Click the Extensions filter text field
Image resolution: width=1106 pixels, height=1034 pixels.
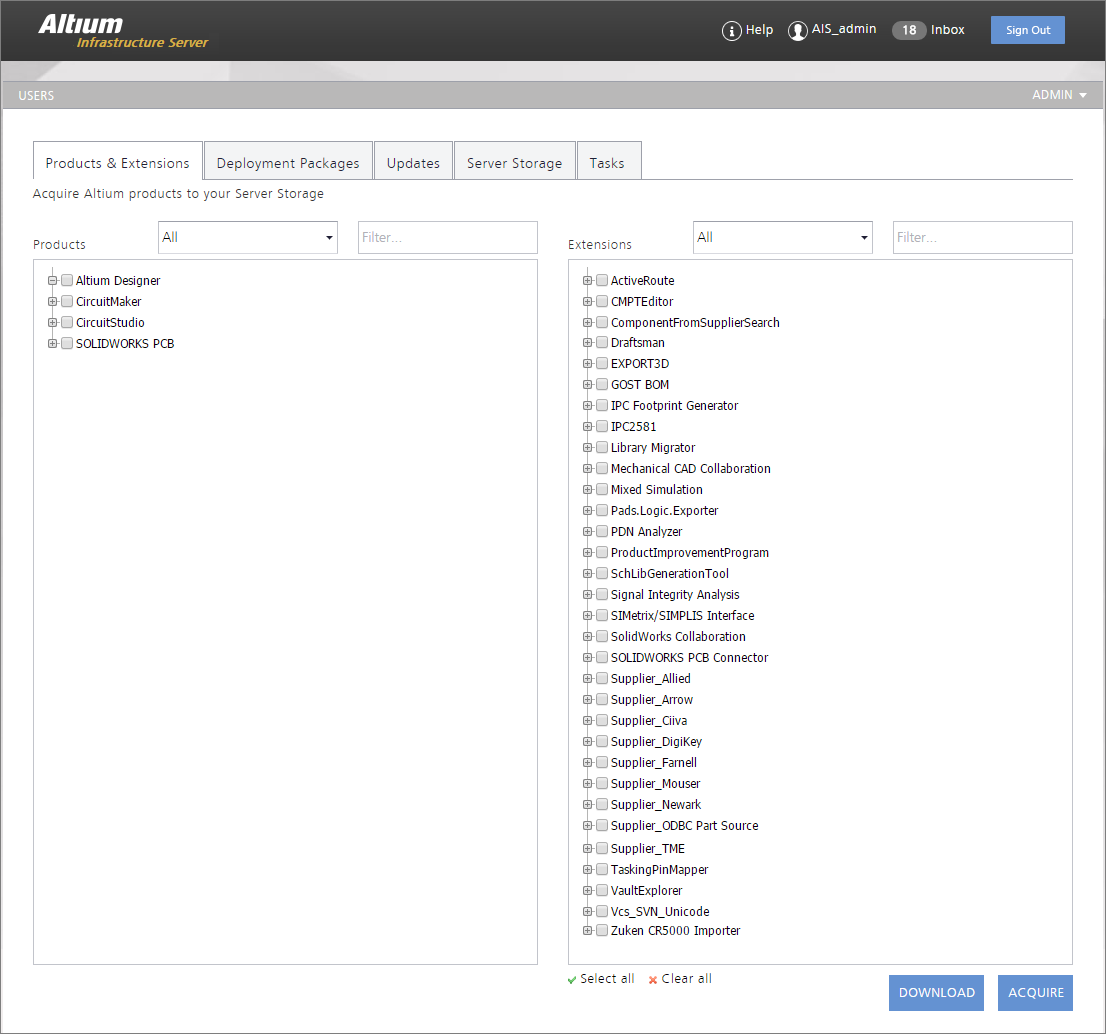pyautogui.click(x=982, y=238)
